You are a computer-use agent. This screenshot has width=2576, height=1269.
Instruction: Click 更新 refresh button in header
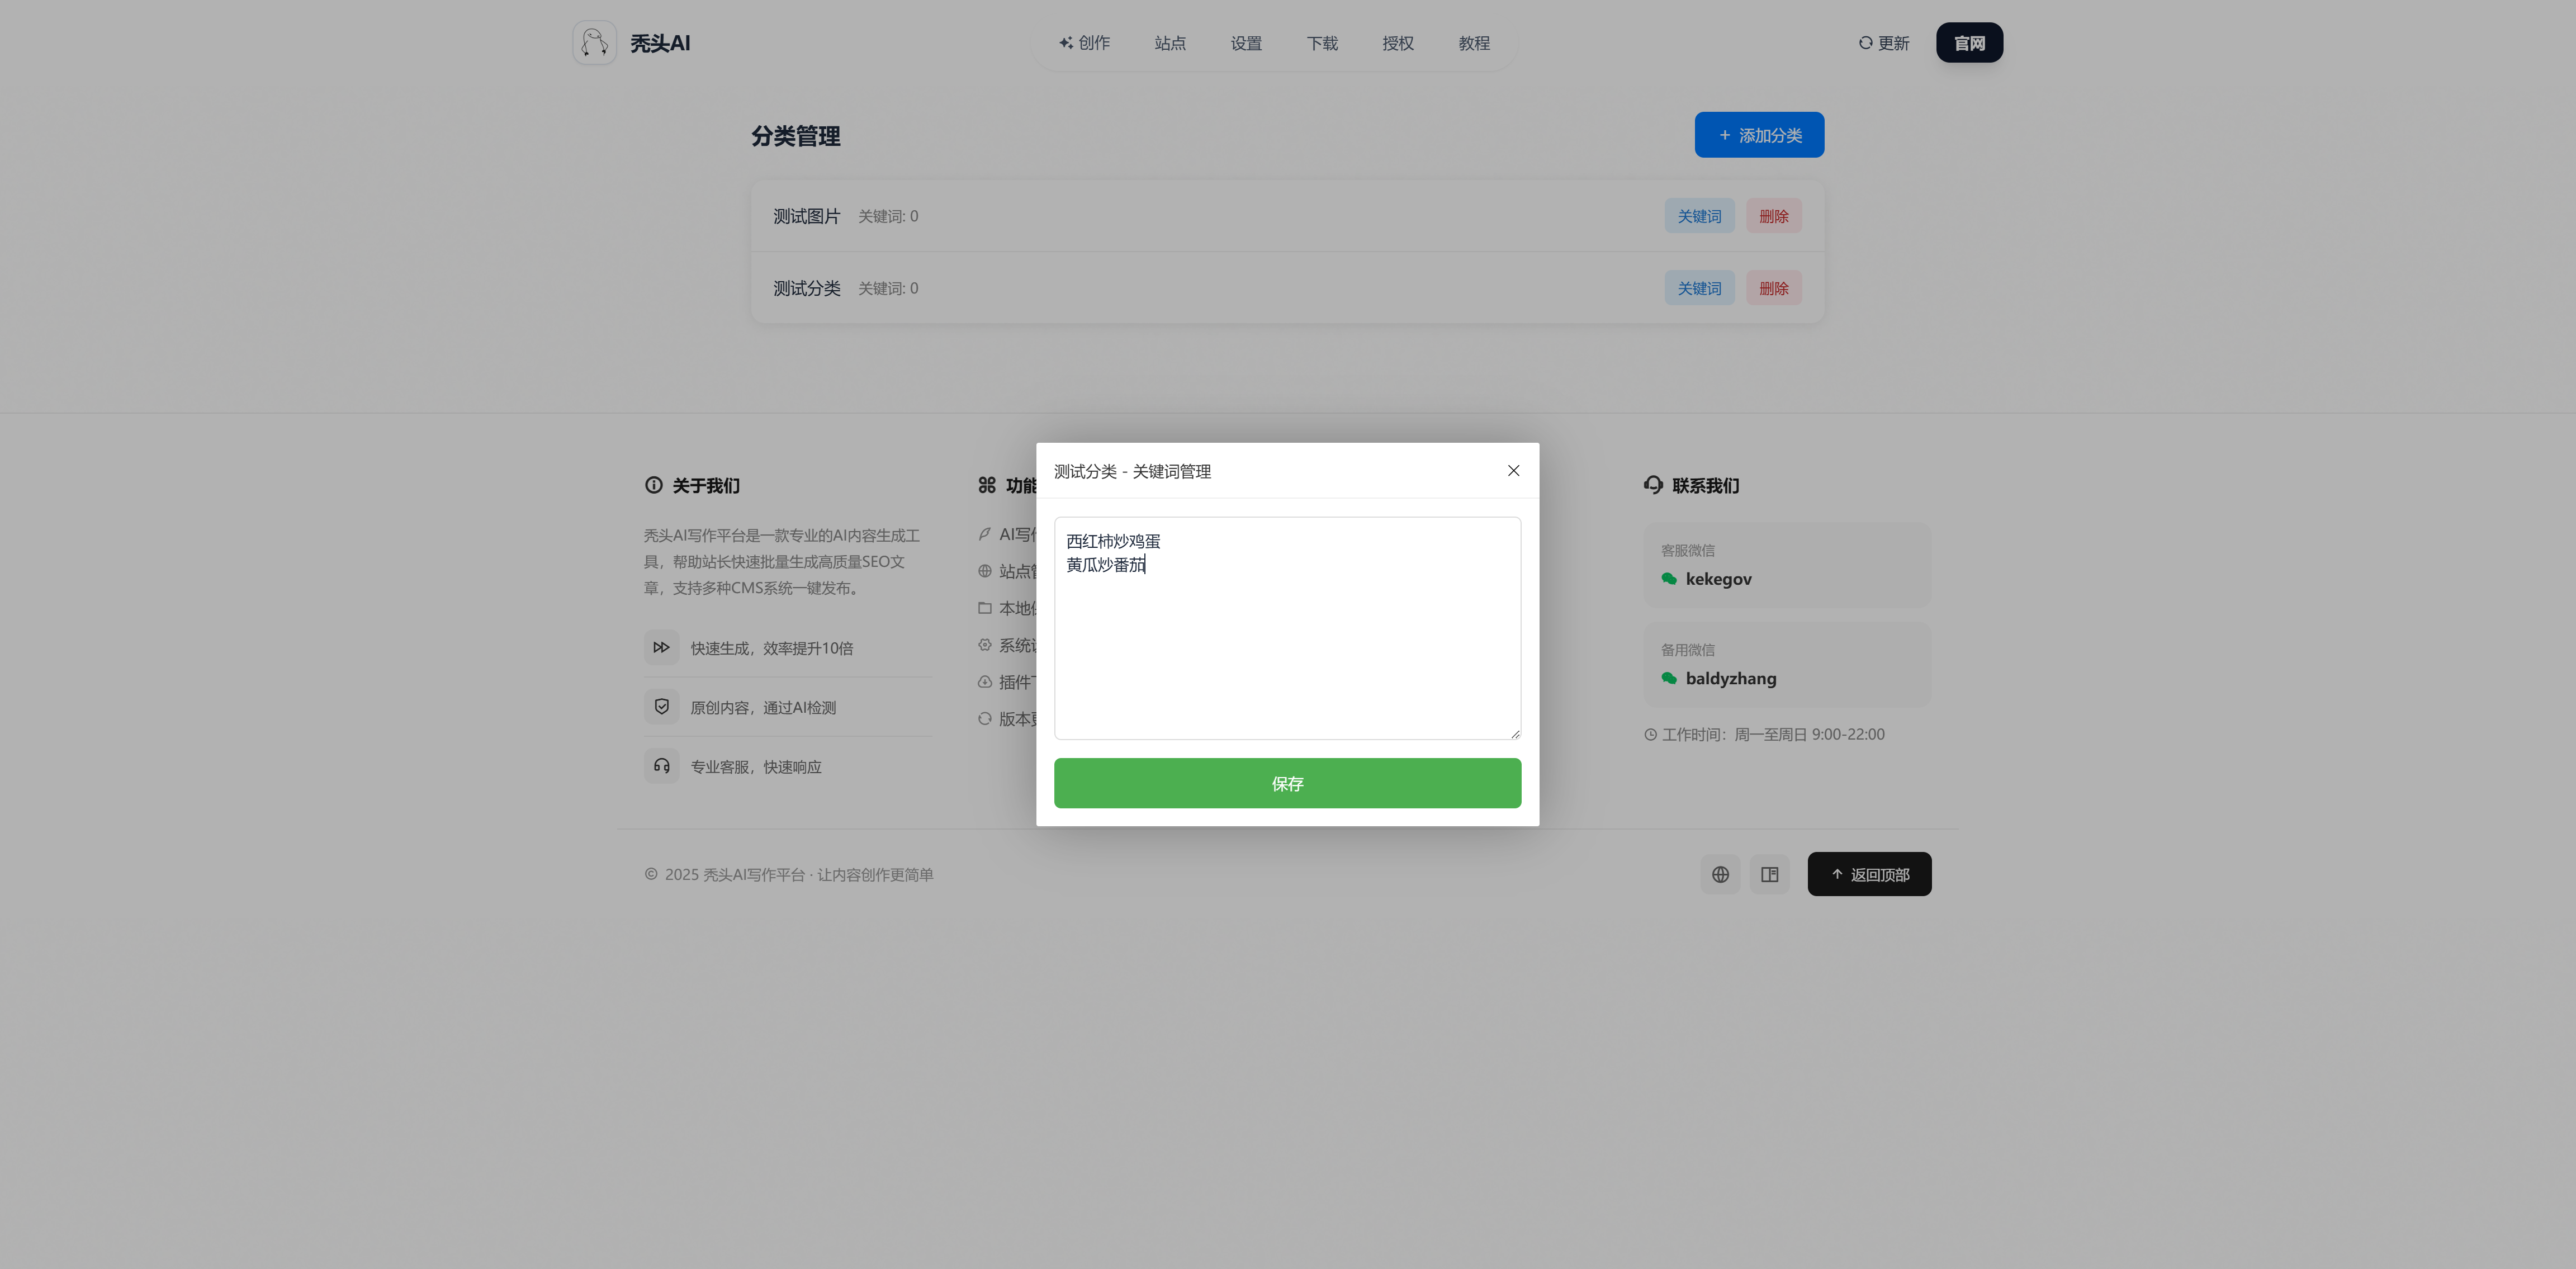(x=1883, y=43)
